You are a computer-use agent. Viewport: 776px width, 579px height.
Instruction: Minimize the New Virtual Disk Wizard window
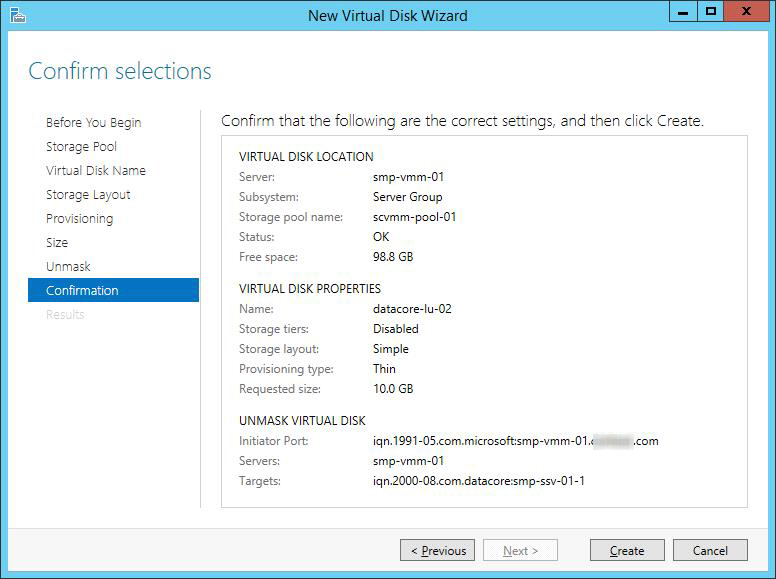[x=684, y=12]
